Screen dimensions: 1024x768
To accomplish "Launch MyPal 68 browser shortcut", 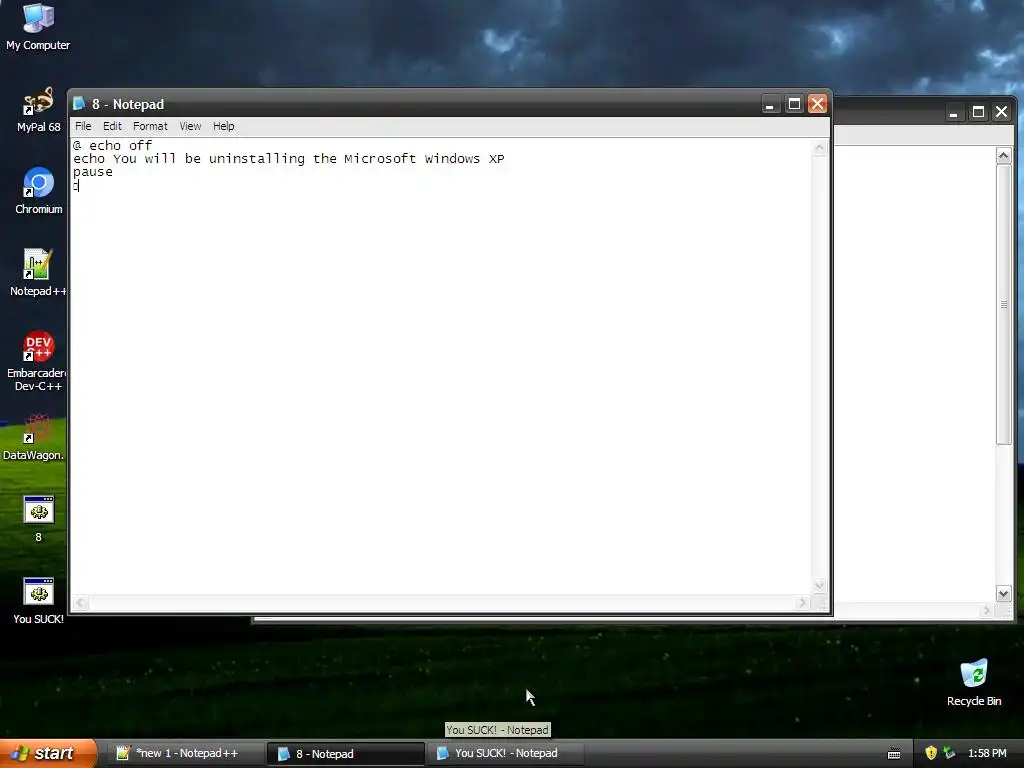I will pos(38,110).
